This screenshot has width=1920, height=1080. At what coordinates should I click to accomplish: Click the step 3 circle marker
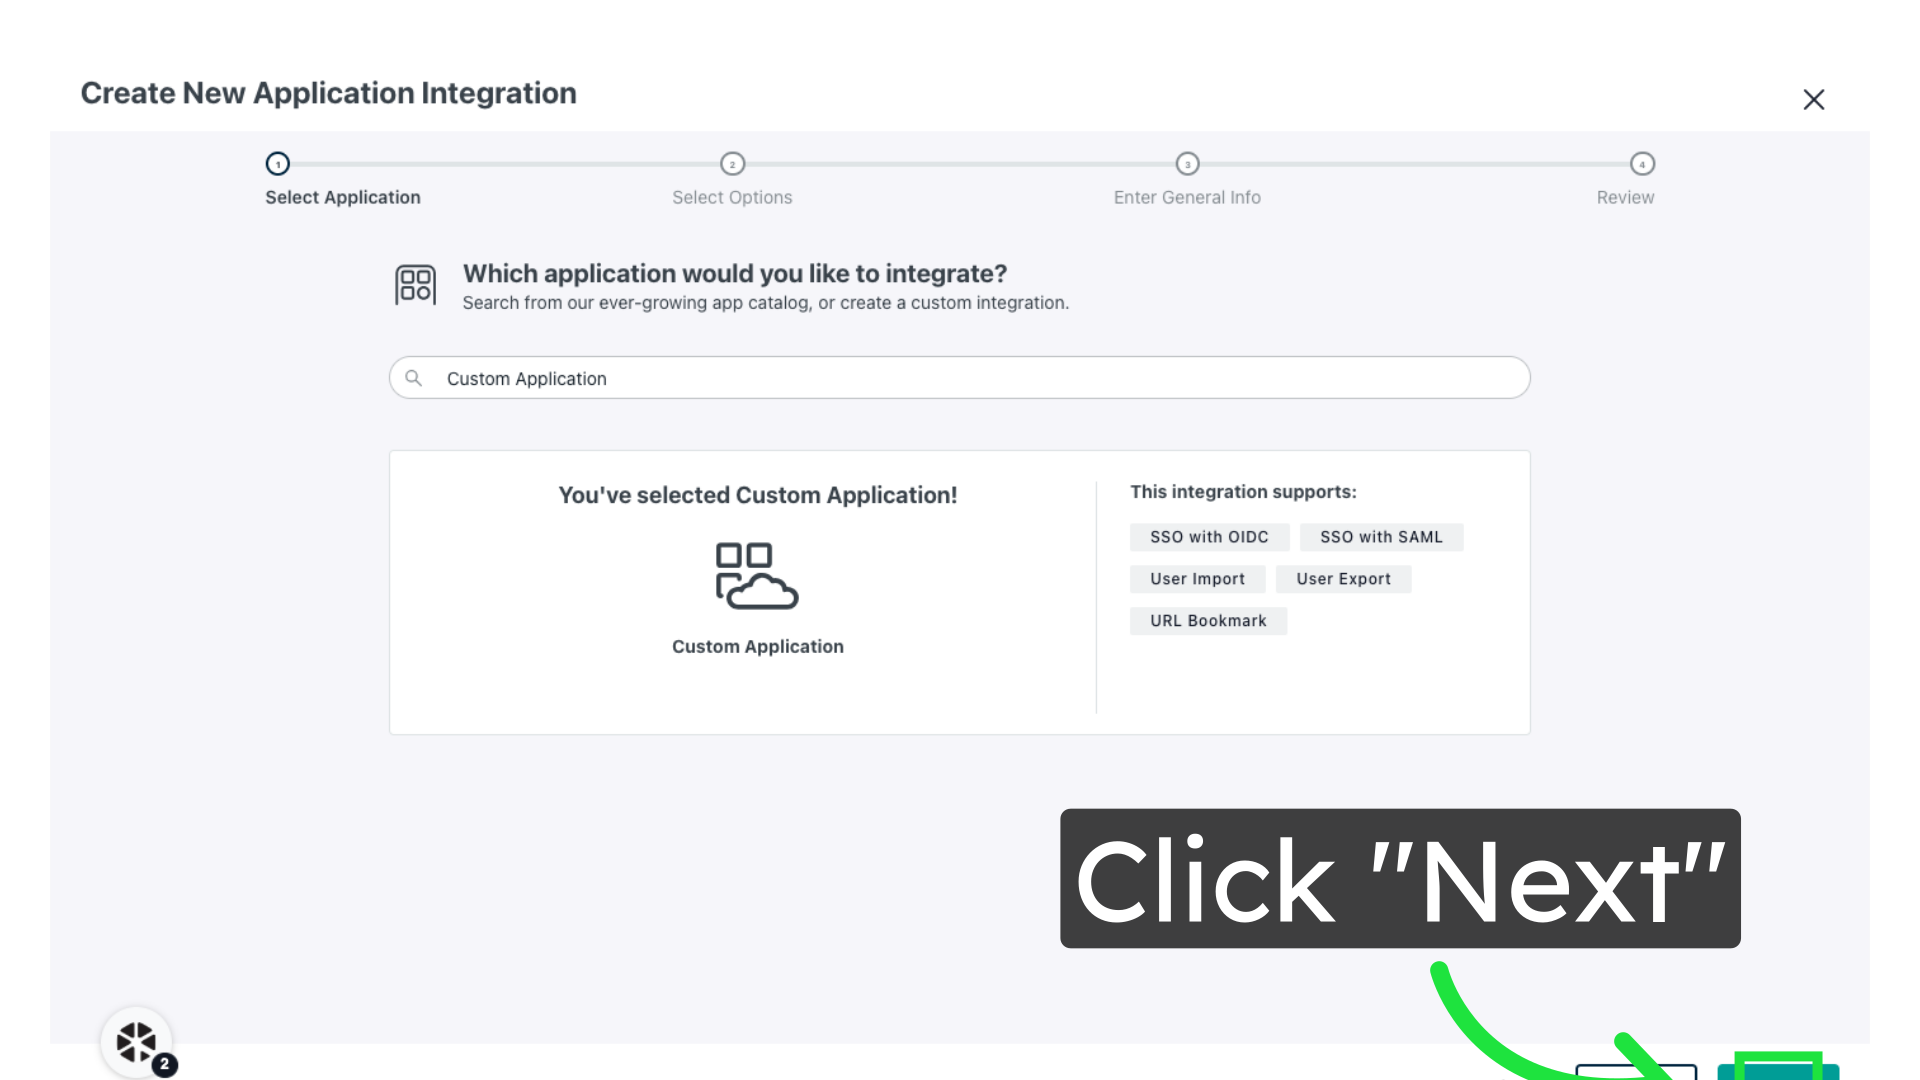[x=1187, y=163]
